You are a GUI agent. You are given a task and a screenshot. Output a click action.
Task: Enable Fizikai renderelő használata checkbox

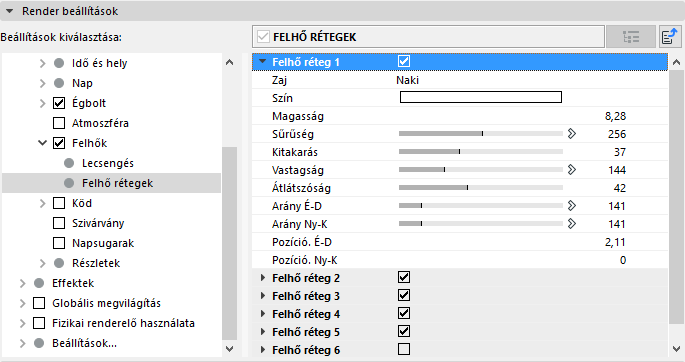point(39,323)
